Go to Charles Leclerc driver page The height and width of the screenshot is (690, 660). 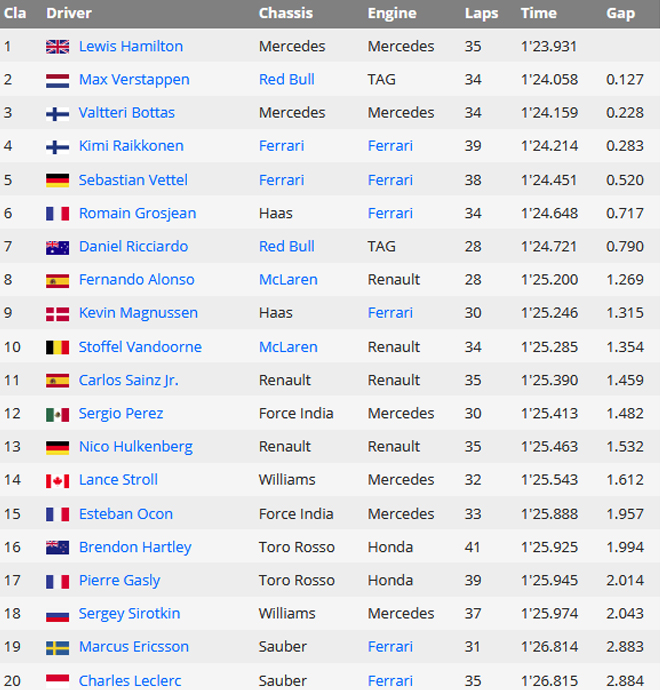tap(130, 680)
